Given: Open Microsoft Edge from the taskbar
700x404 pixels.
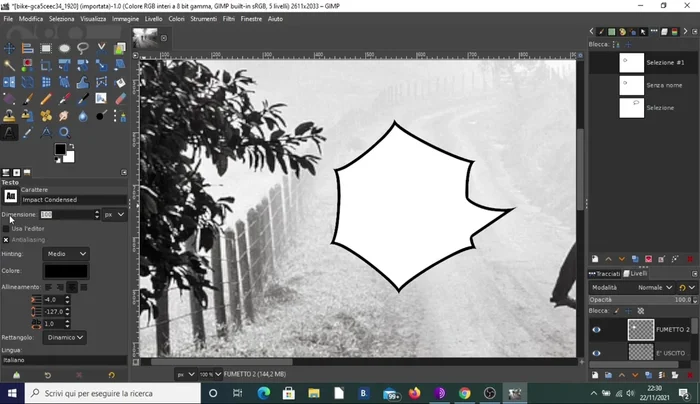Looking at the screenshot, I should (x=264, y=393).
